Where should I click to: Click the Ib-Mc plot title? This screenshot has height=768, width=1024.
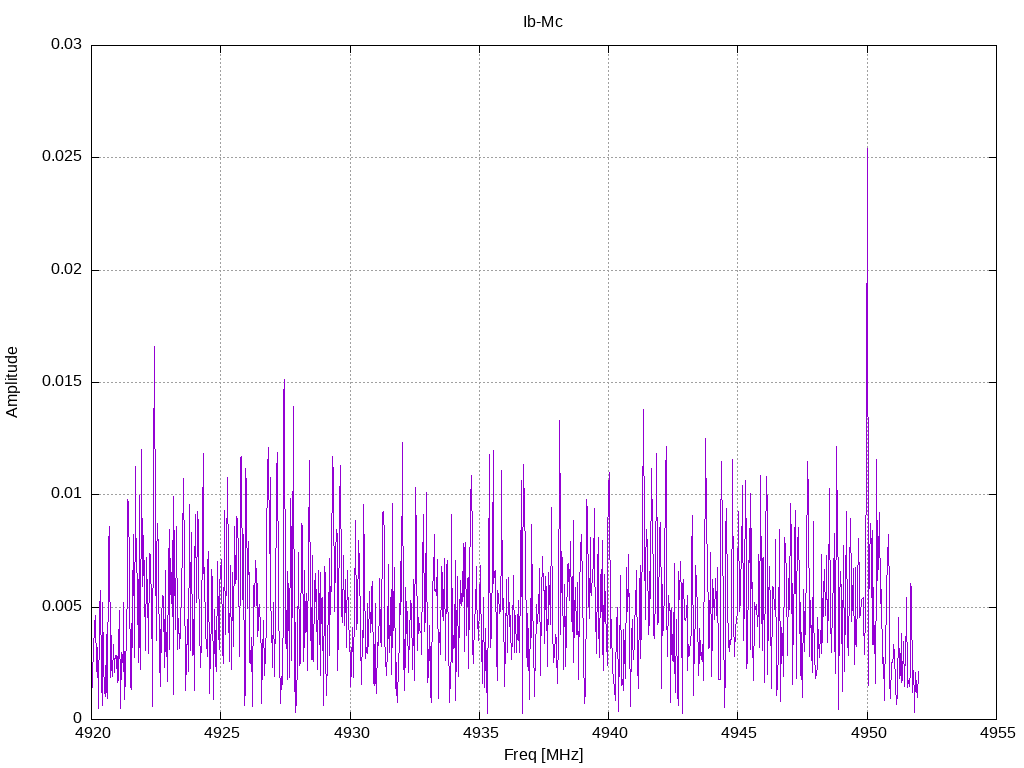[543, 22]
